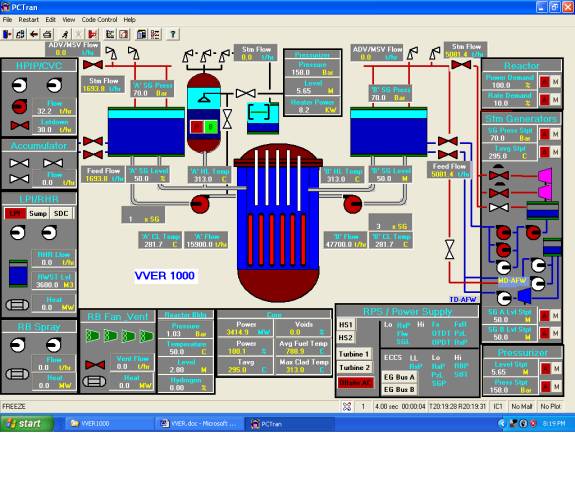The width and height of the screenshot is (575, 496).
Task: Open the View menu
Action: pos(69,19)
